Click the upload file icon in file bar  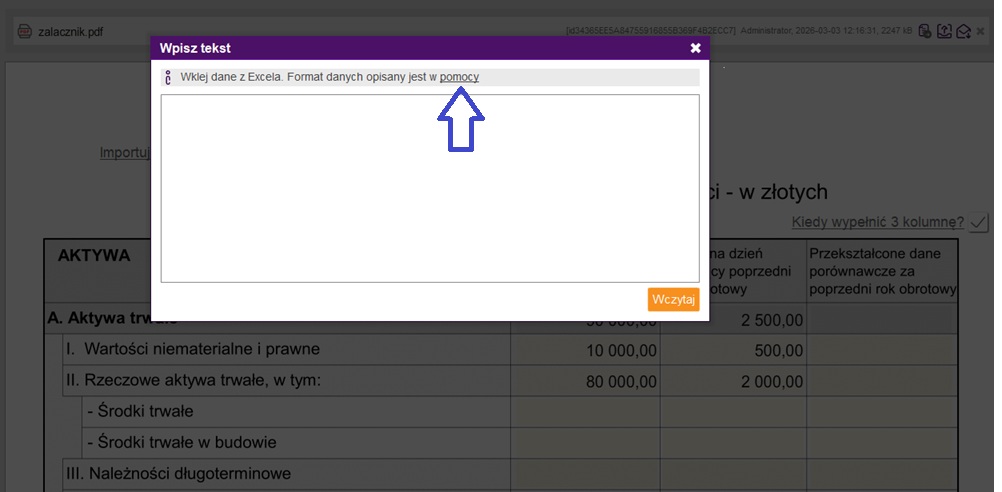click(943, 31)
